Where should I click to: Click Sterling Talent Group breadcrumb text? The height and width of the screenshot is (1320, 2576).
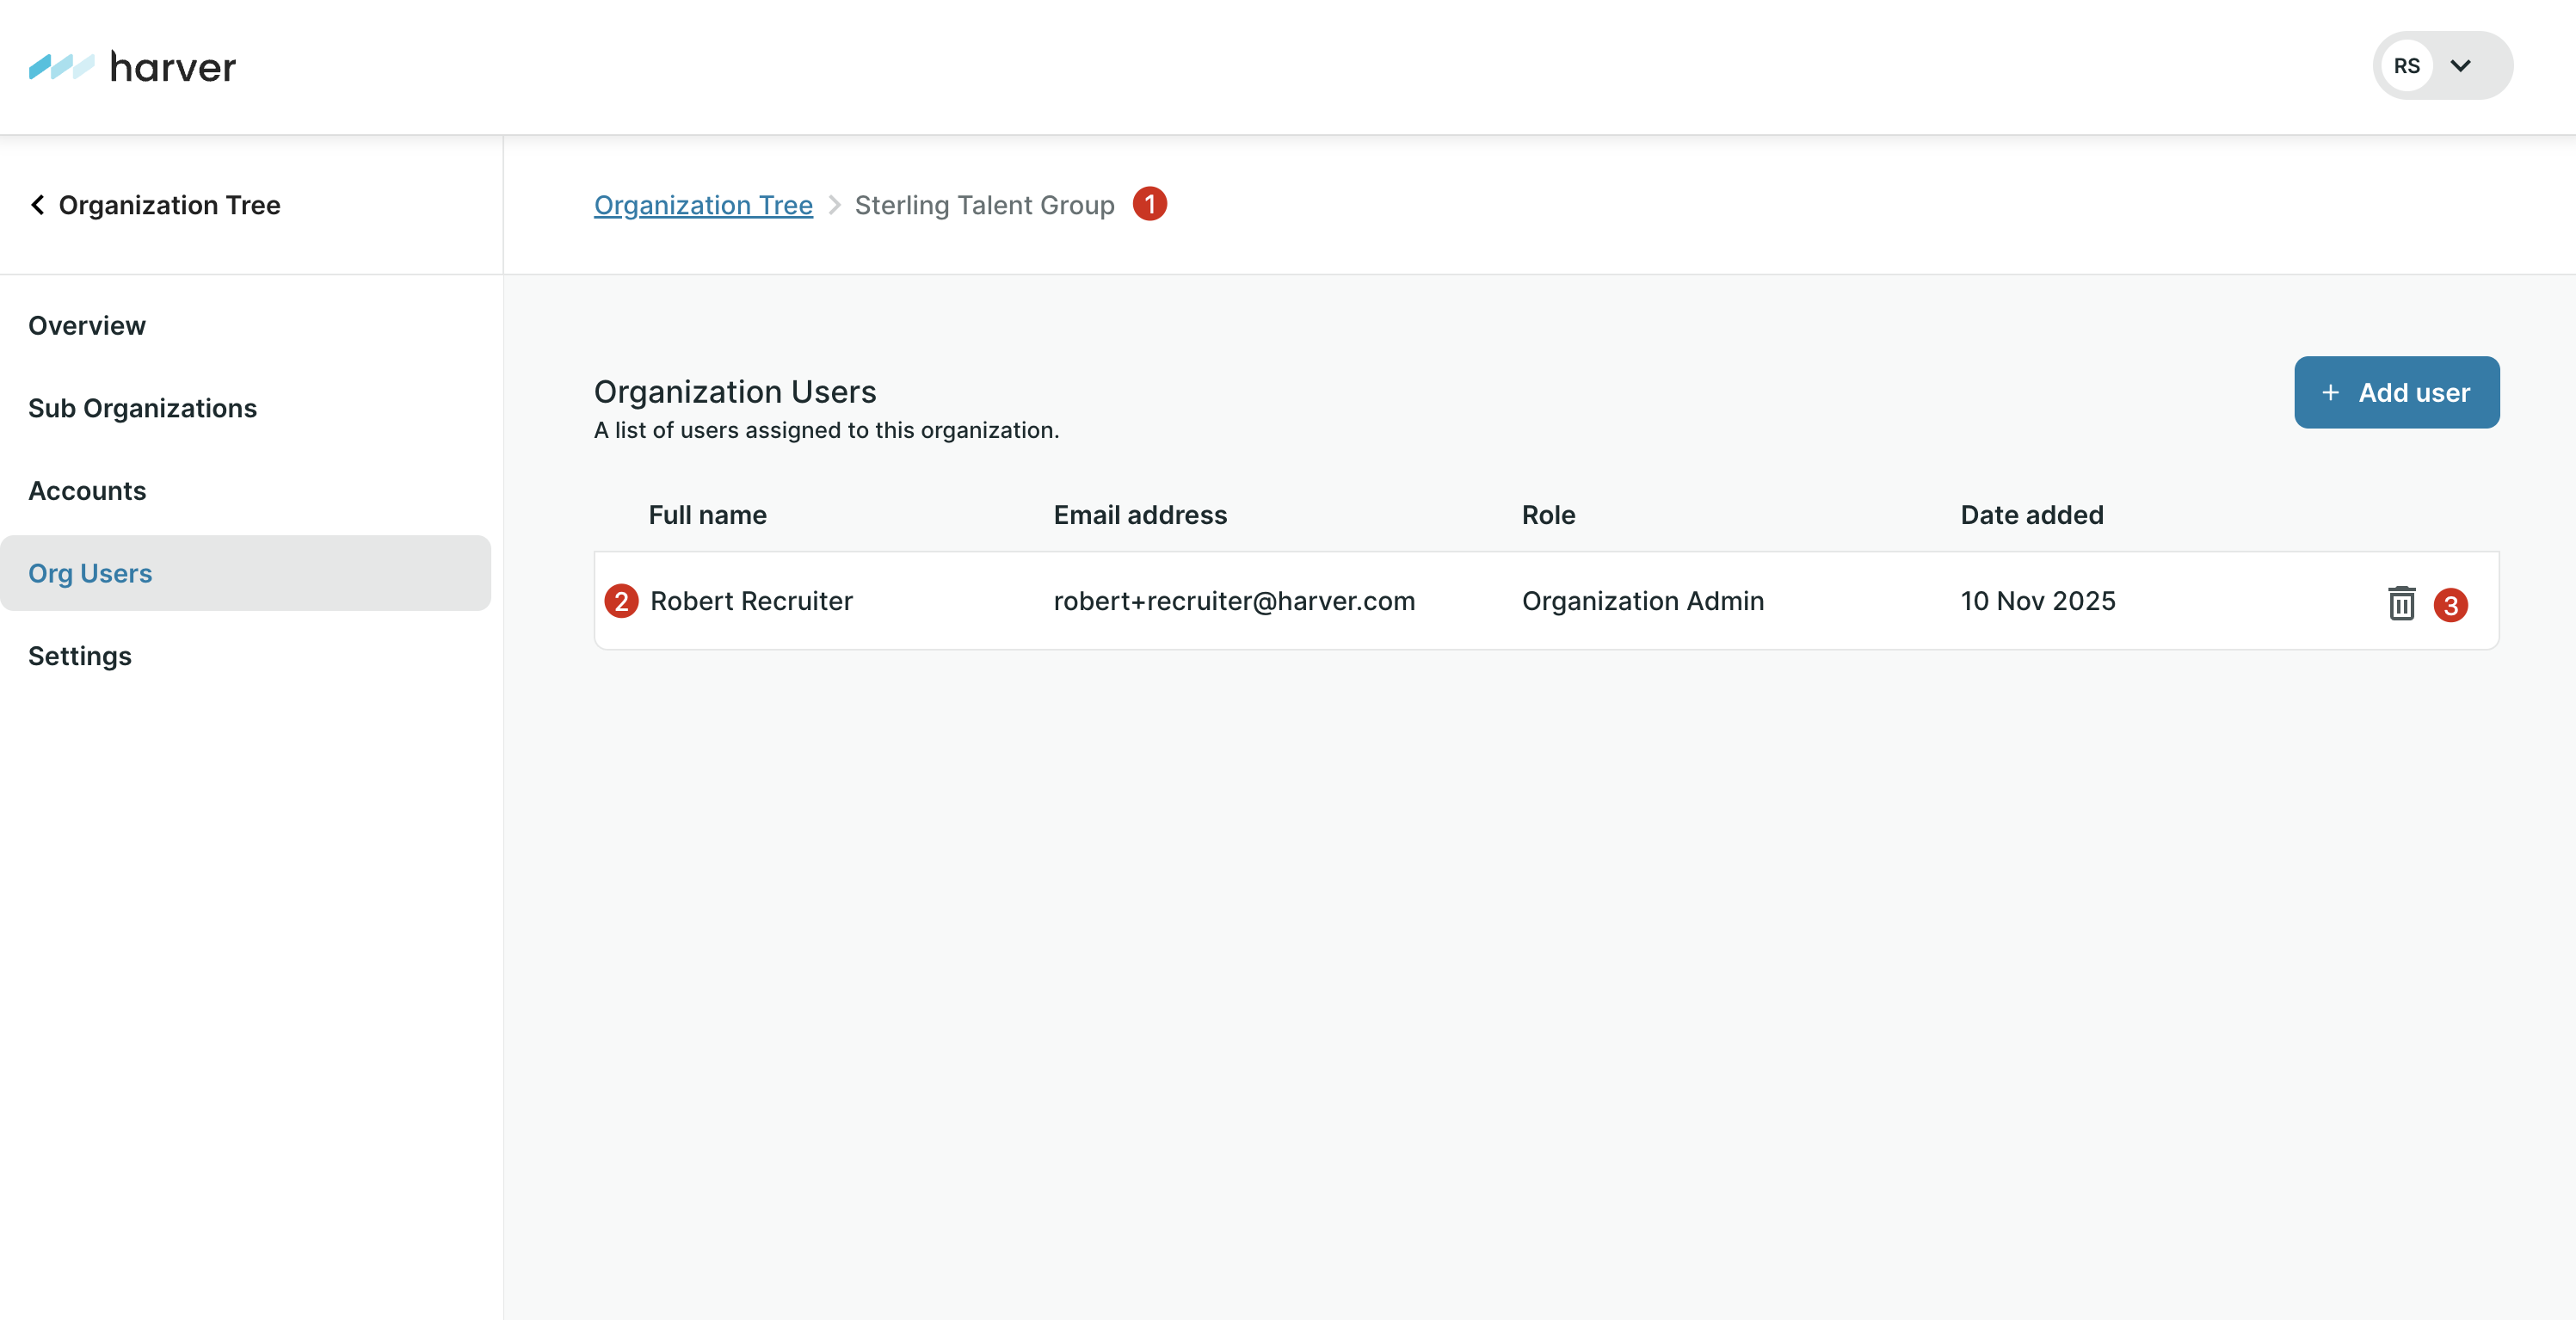[x=984, y=205]
